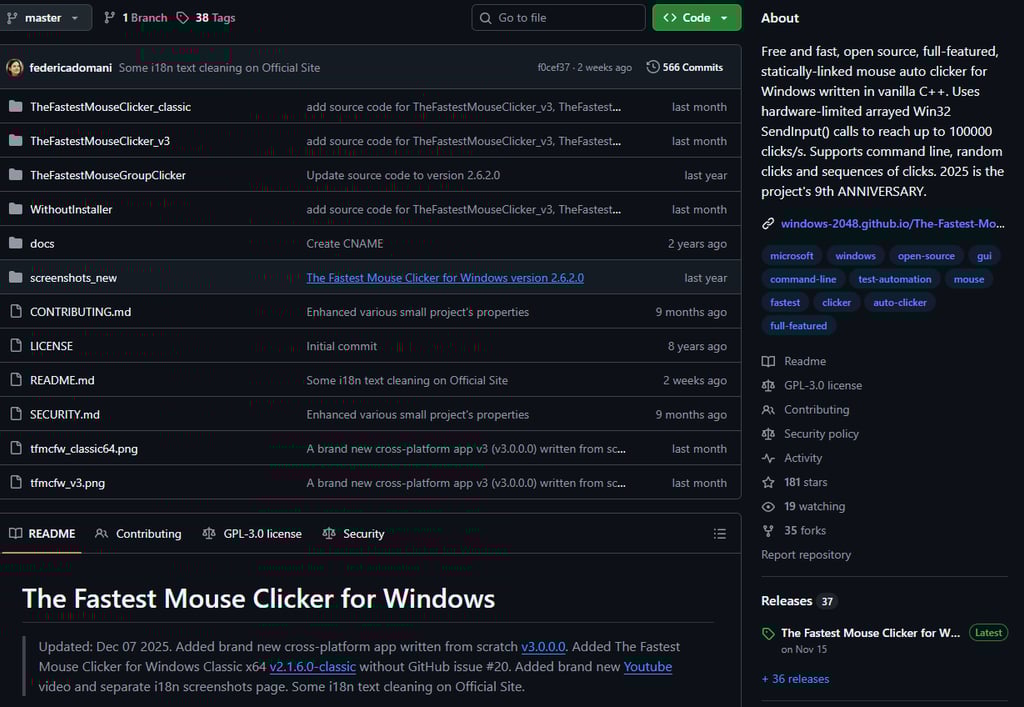This screenshot has height=707, width=1024.
Task: Open windows-2048.github.io project website link
Action: [893, 224]
